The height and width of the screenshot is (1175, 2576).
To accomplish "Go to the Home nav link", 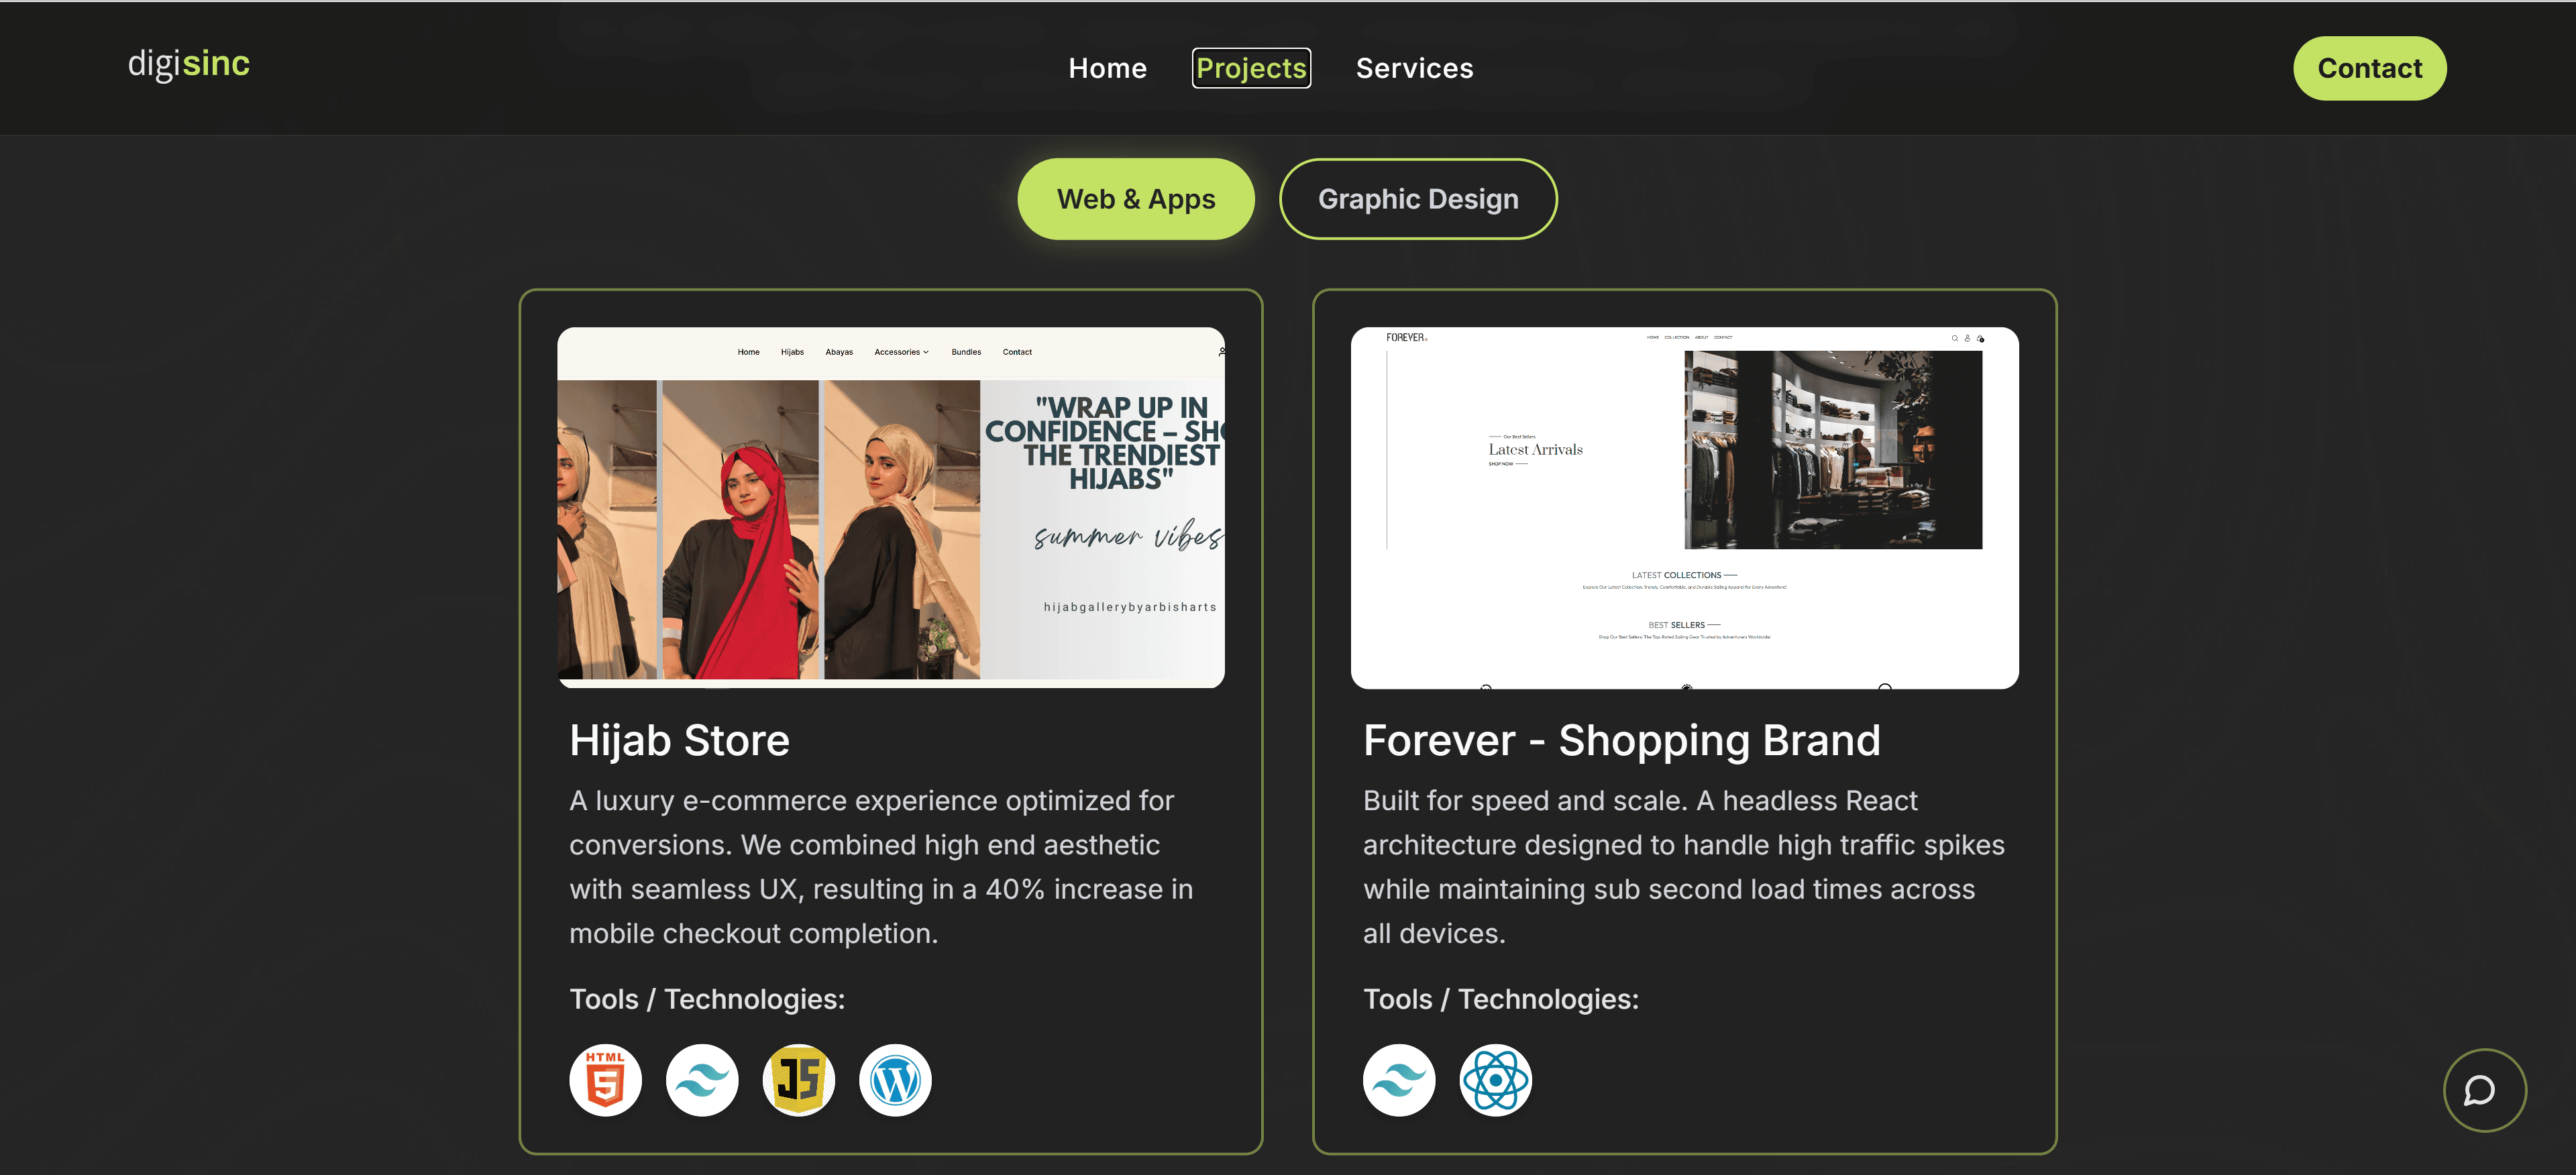I will 1107,68.
